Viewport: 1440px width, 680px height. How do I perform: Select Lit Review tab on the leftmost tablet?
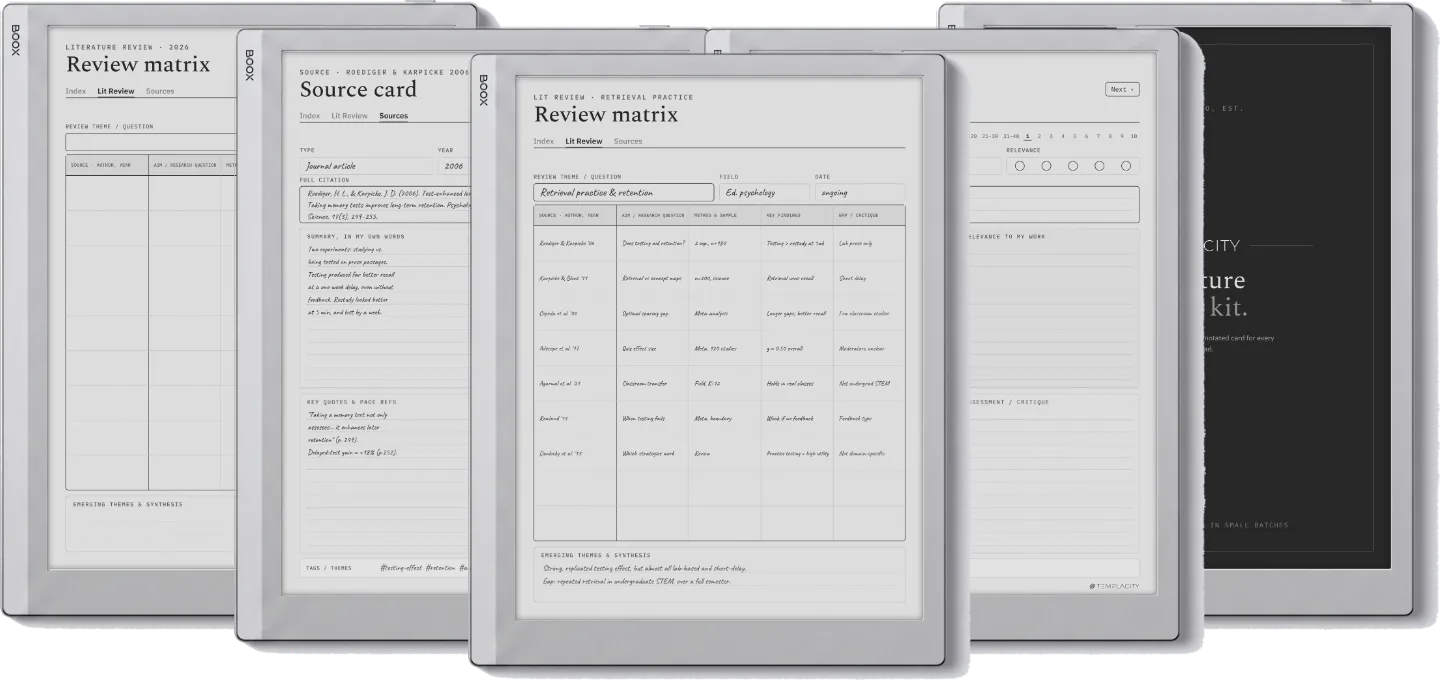coord(115,91)
